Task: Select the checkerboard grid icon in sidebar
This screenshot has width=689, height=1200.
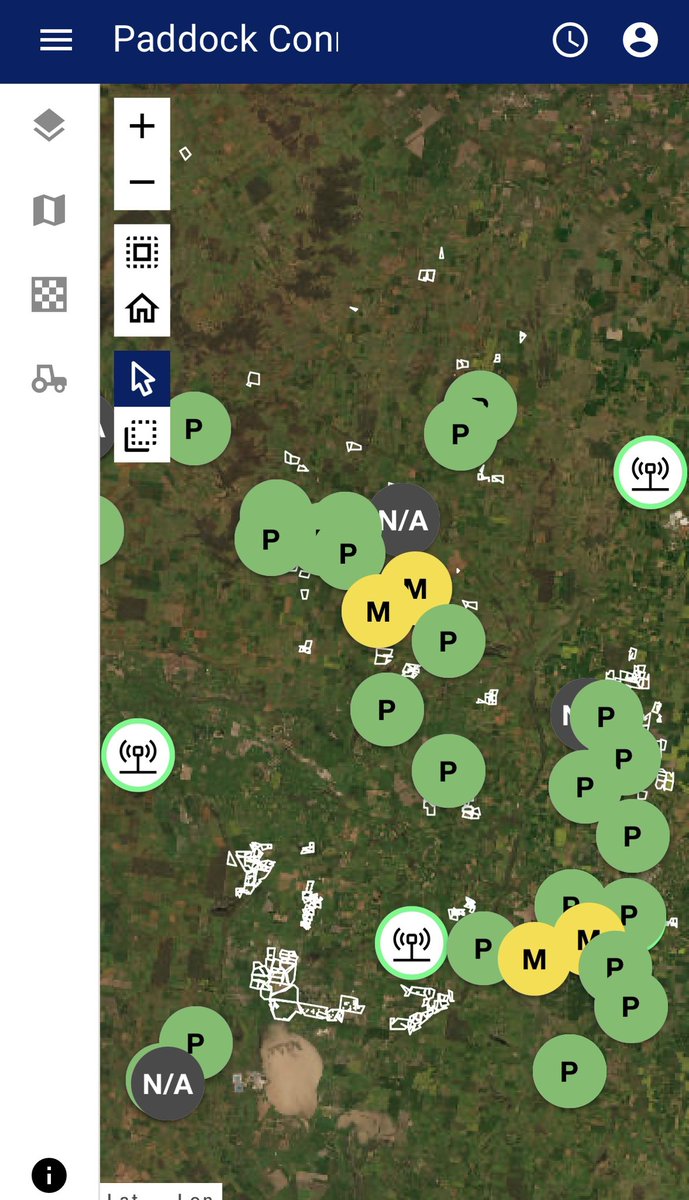Action: [49, 295]
